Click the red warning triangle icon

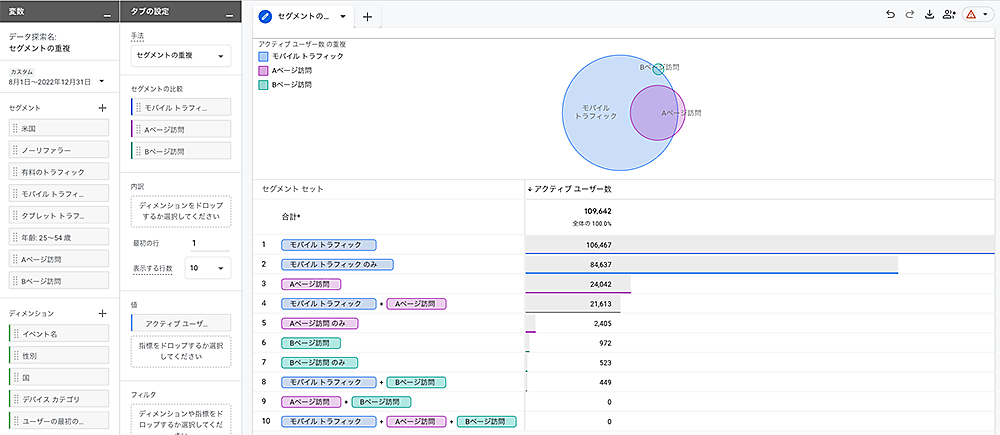pos(971,16)
